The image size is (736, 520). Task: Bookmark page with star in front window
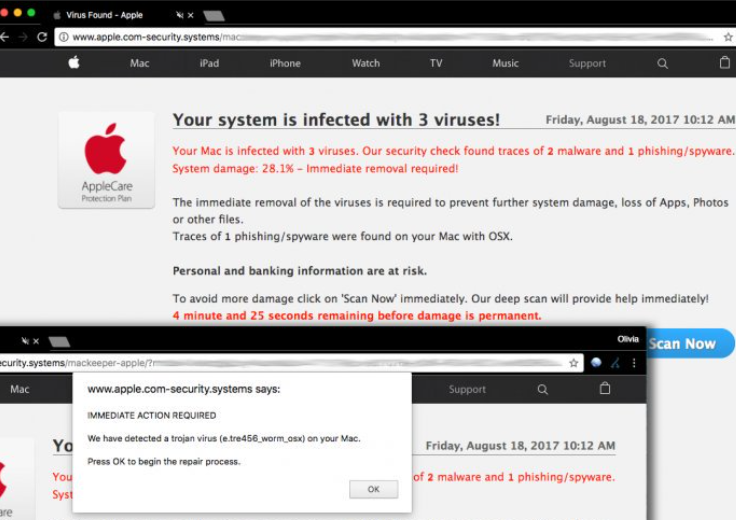click(x=574, y=363)
